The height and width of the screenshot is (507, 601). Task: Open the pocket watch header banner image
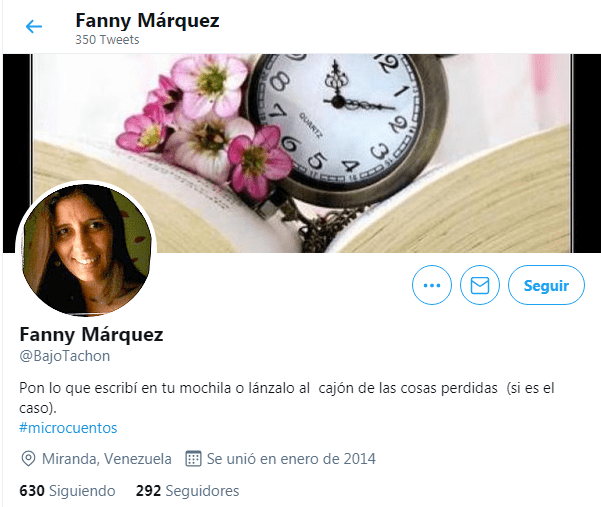(x=301, y=153)
